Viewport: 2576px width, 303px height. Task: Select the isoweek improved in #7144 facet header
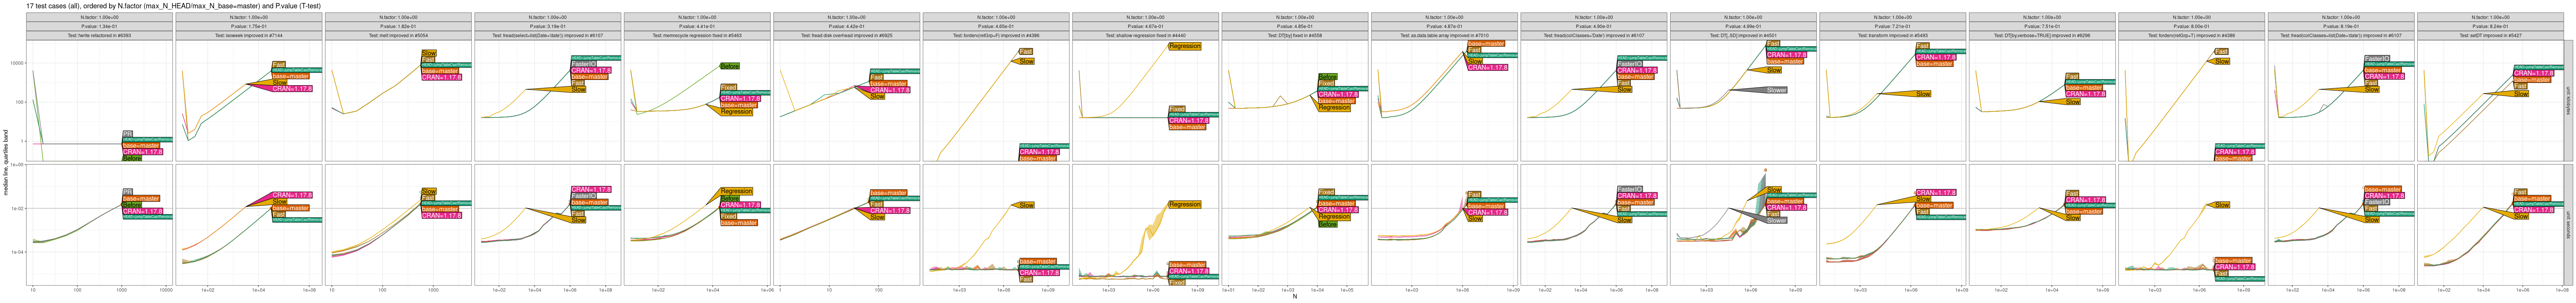point(249,35)
